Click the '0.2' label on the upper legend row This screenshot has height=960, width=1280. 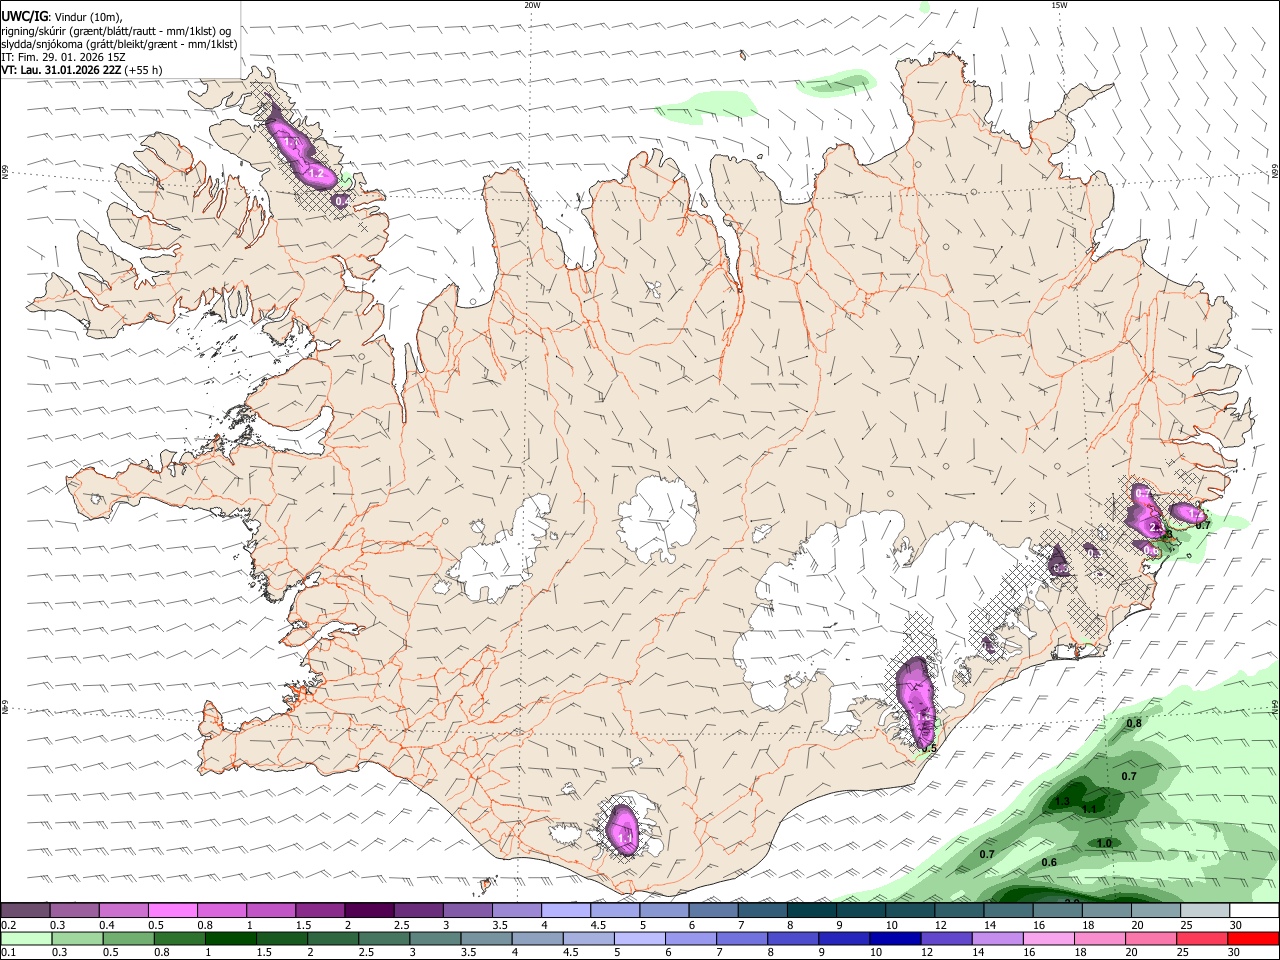click(8, 925)
